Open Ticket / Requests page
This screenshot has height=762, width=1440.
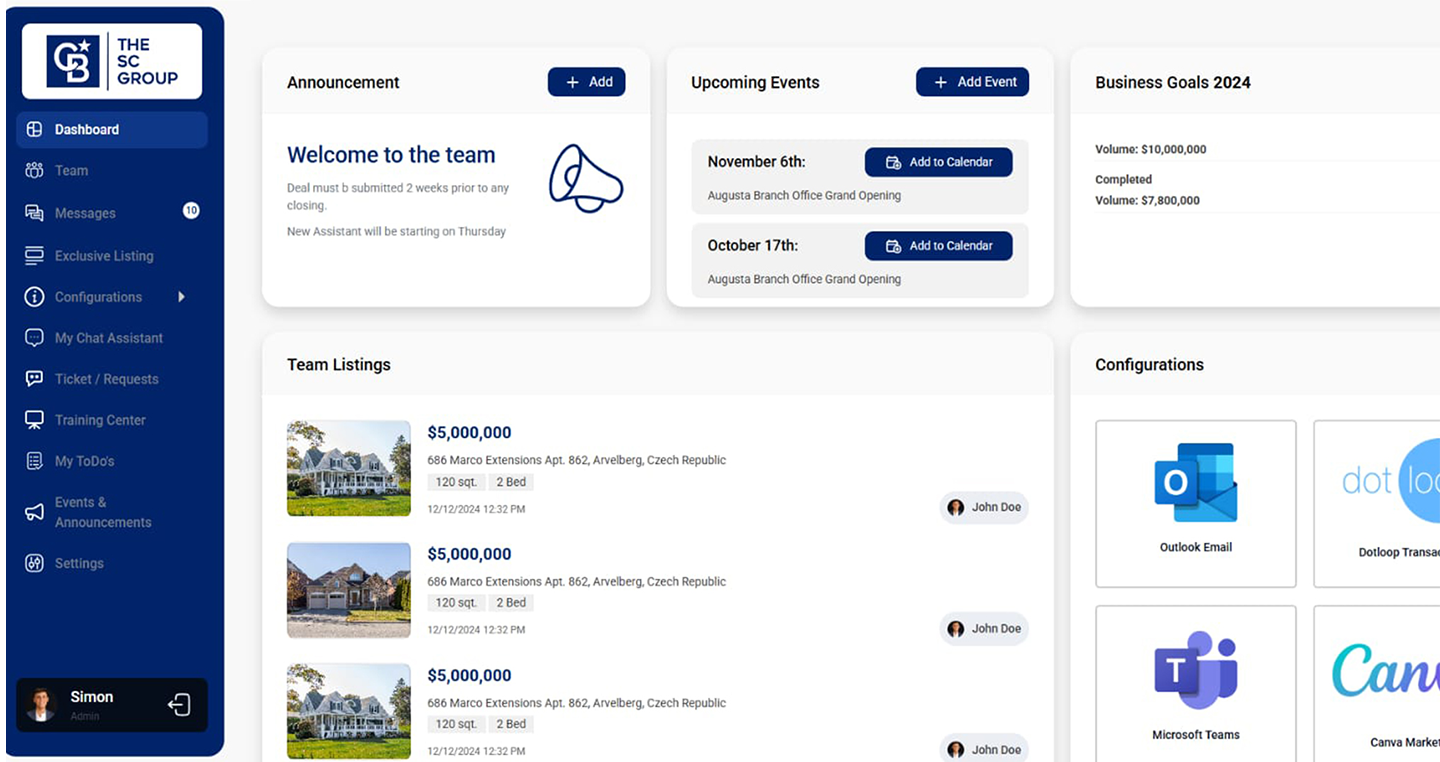pyautogui.click(x=106, y=379)
